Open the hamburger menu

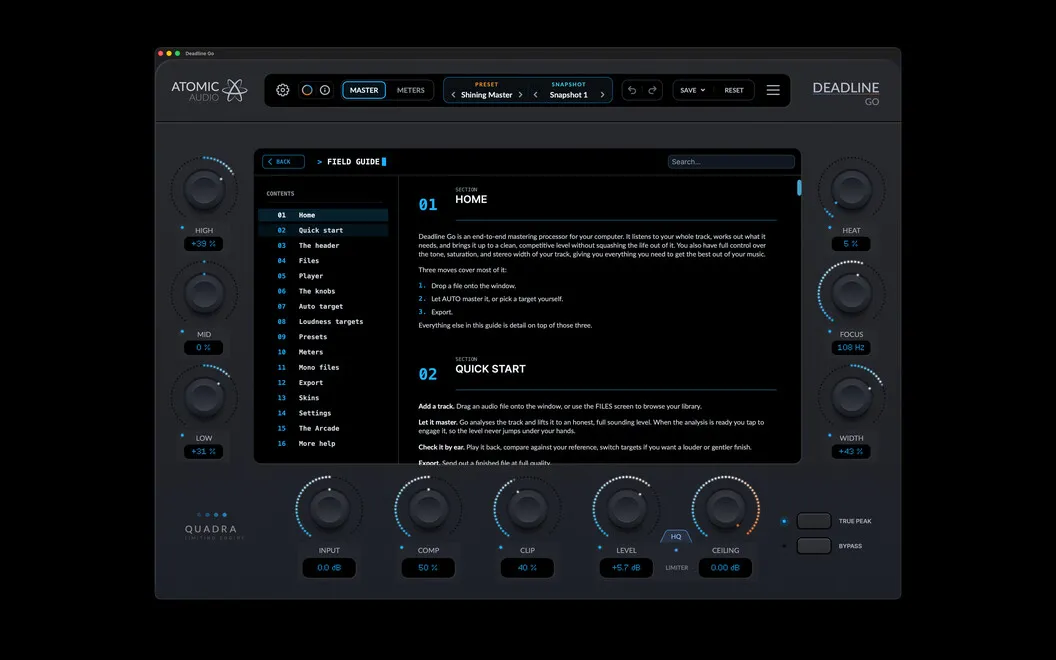pos(773,90)
